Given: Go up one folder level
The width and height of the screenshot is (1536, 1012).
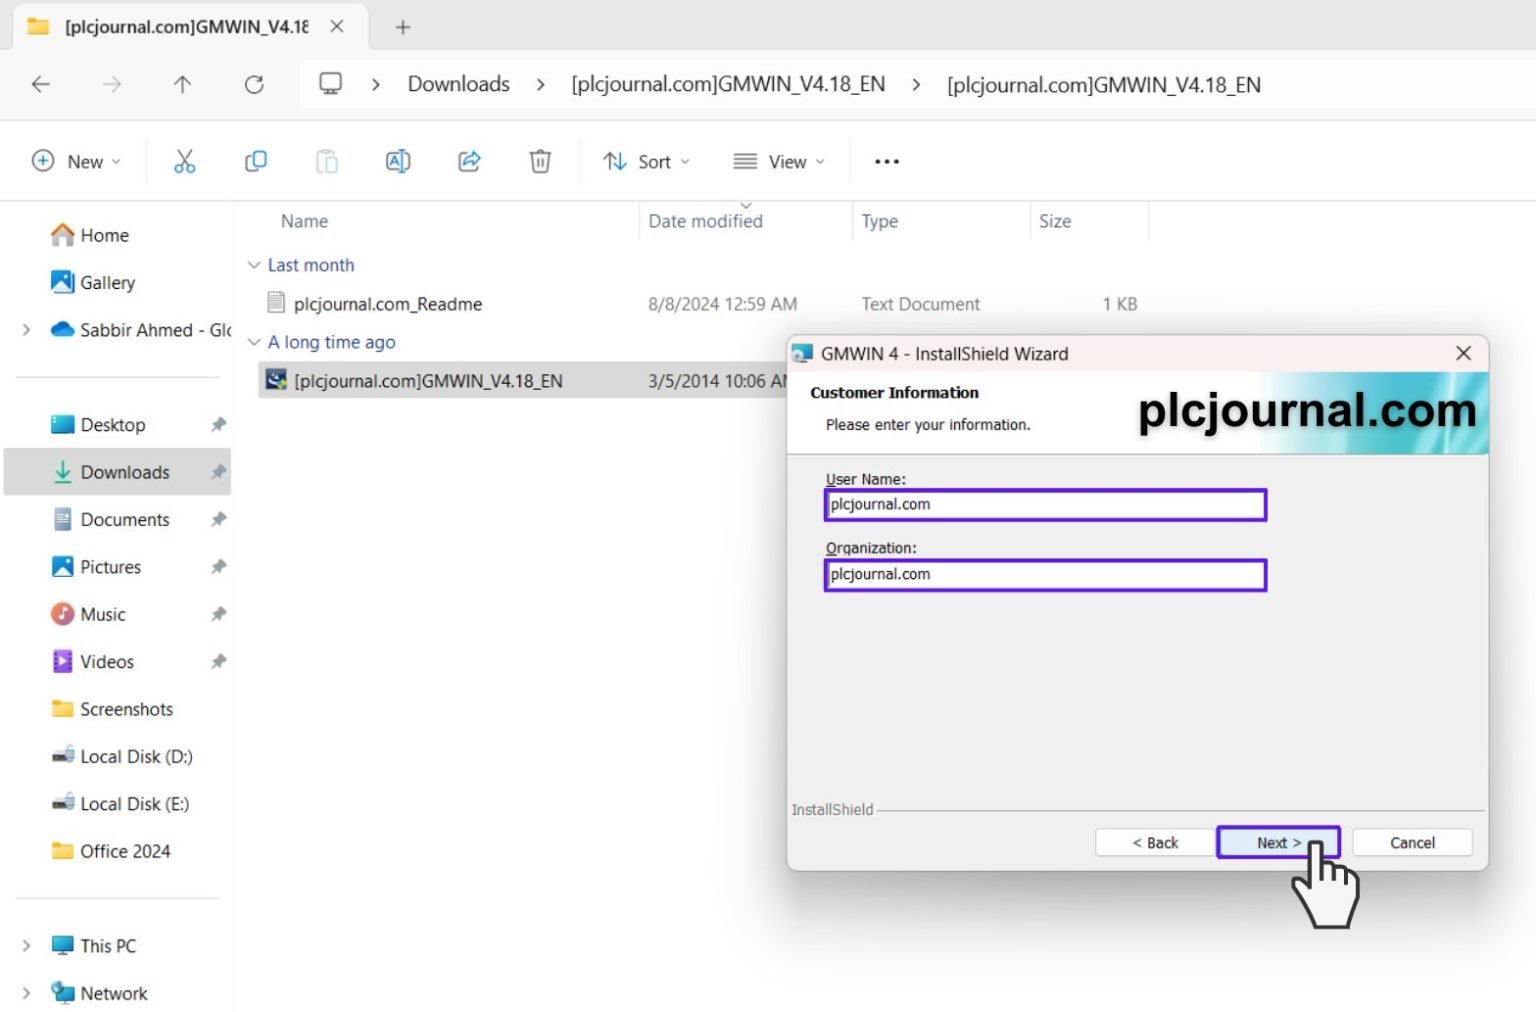Looking at the screenshot, I should pos(182,85).
